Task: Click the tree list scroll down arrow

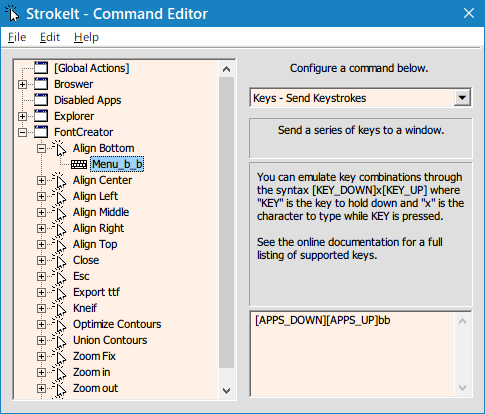Action: [226, 390]
